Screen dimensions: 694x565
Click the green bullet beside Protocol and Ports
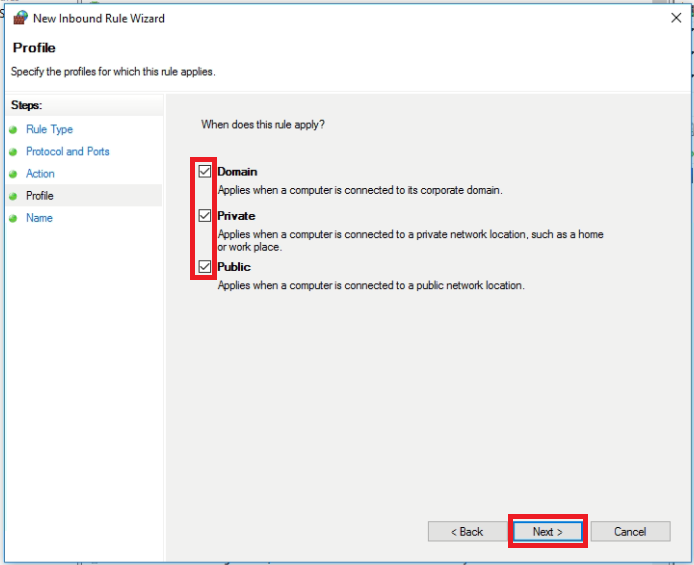coord(14,152)
